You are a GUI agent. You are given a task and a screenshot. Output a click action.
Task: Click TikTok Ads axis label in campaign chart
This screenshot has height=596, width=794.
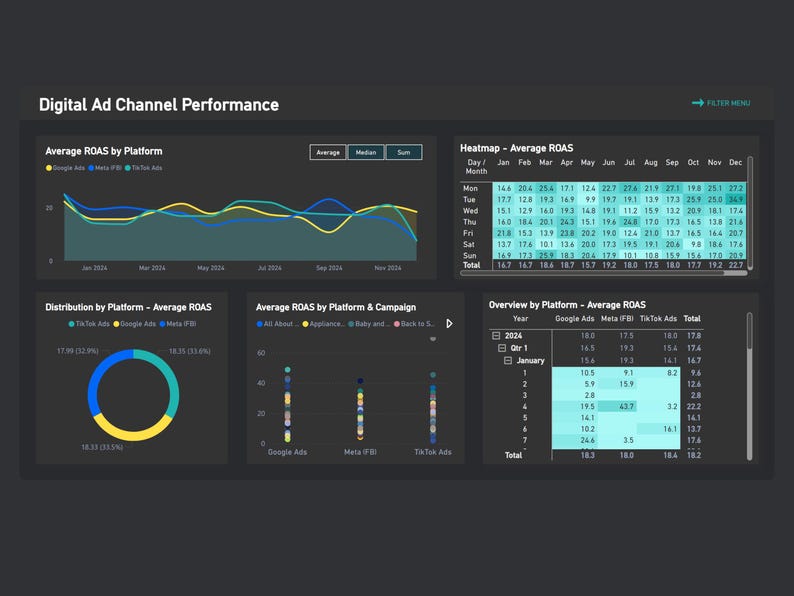[432, 452]
